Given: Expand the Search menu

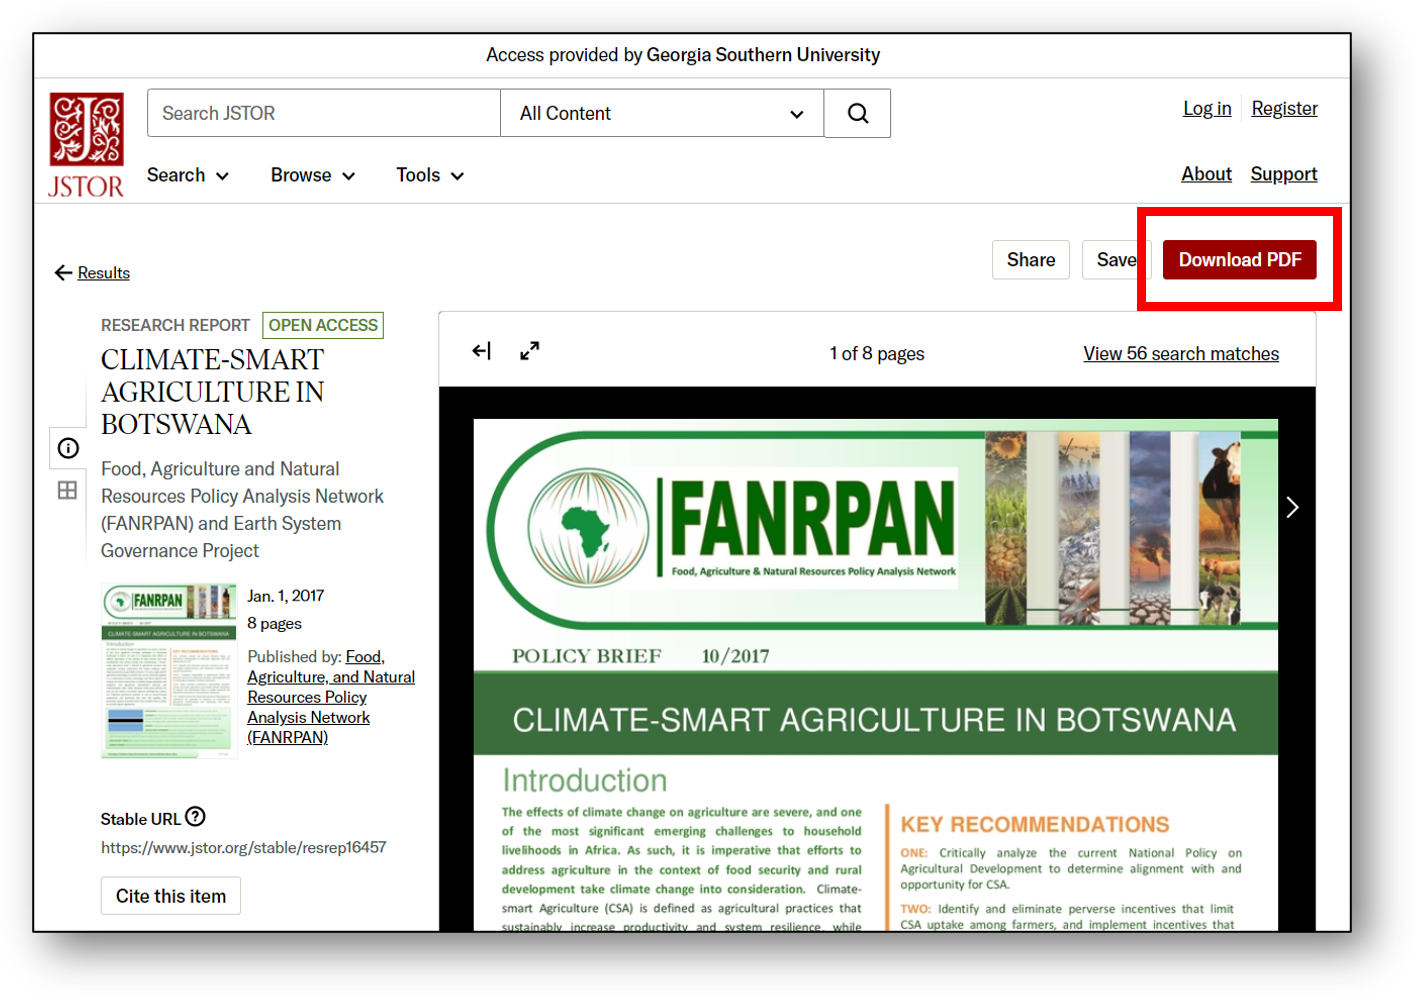Looking at the screenshot, I should point(188,175).
